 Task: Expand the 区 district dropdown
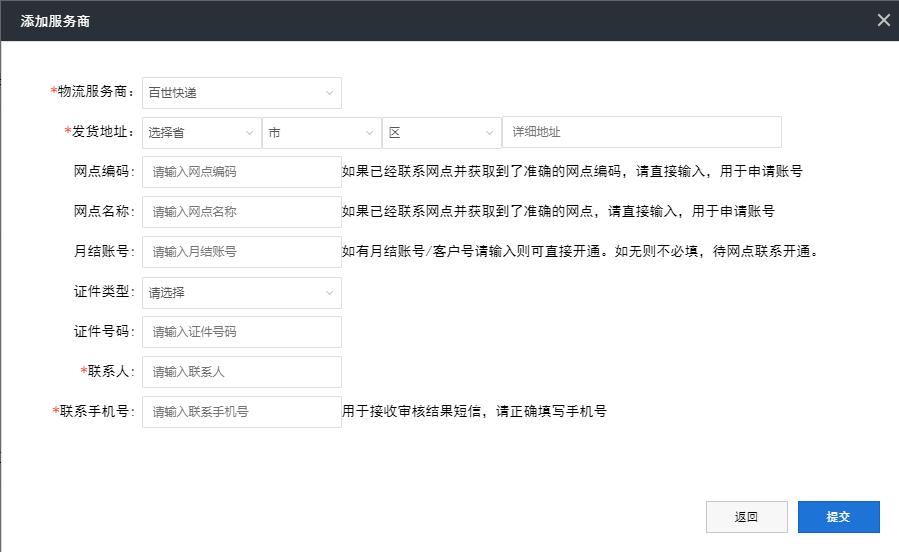tap(441, 132)
